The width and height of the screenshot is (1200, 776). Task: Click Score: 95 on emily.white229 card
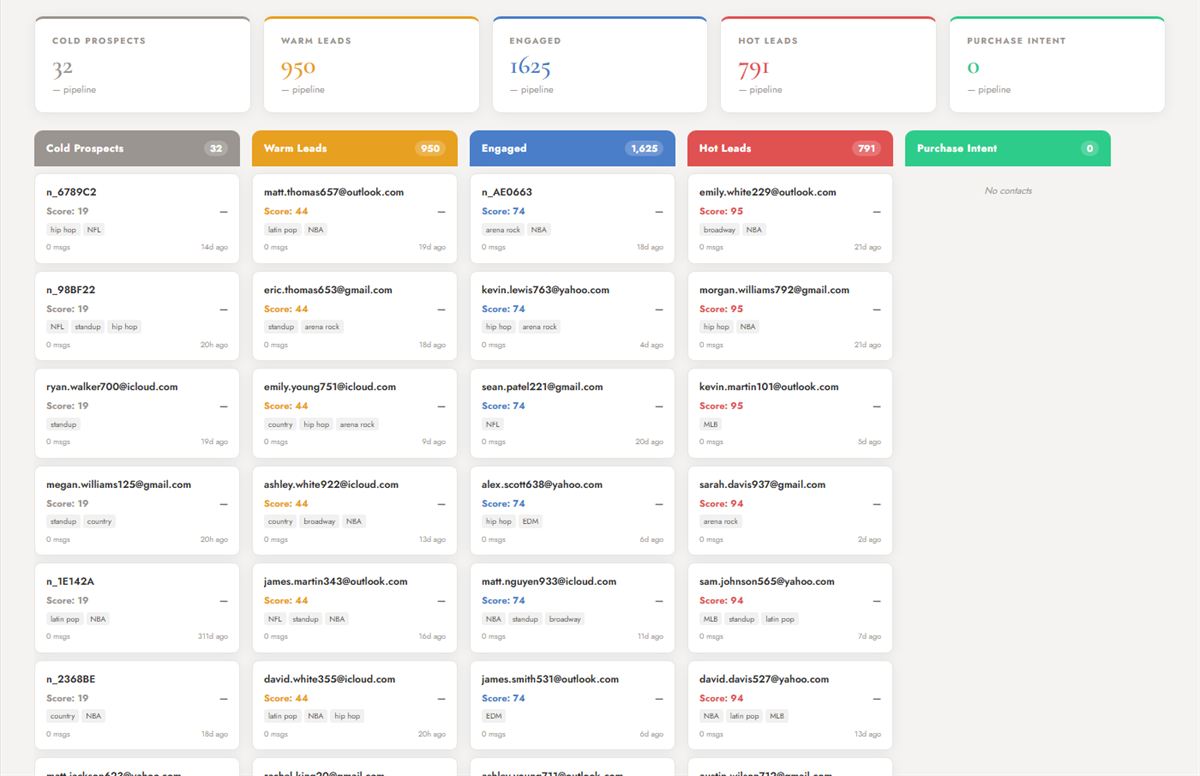tap(721, 212)
